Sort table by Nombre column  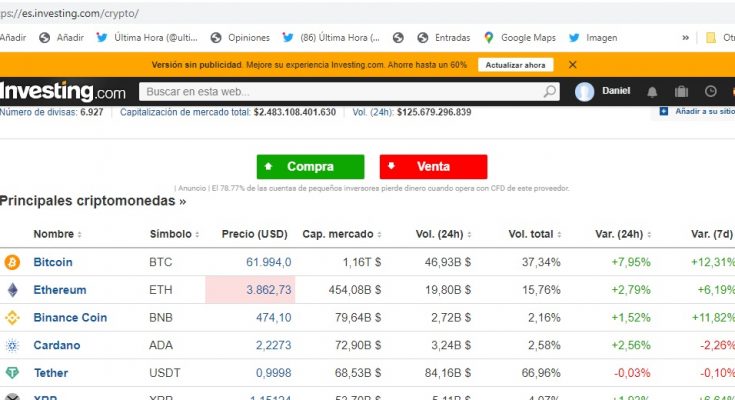[57, 234]
